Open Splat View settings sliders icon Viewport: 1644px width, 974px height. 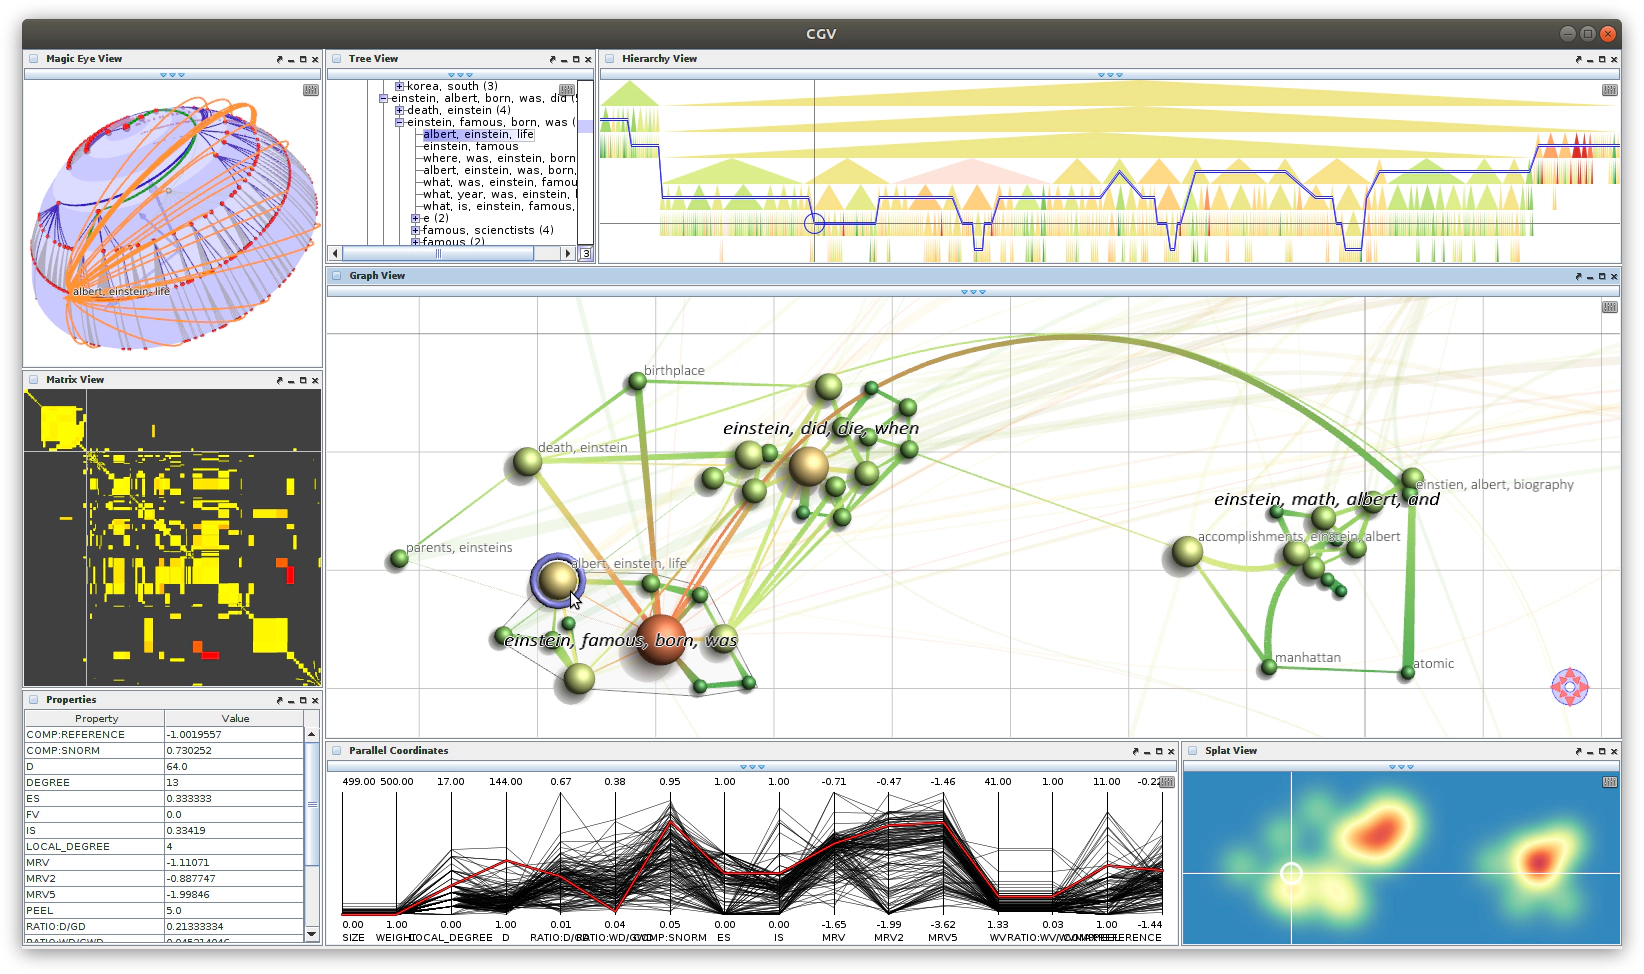(1610, 782)
